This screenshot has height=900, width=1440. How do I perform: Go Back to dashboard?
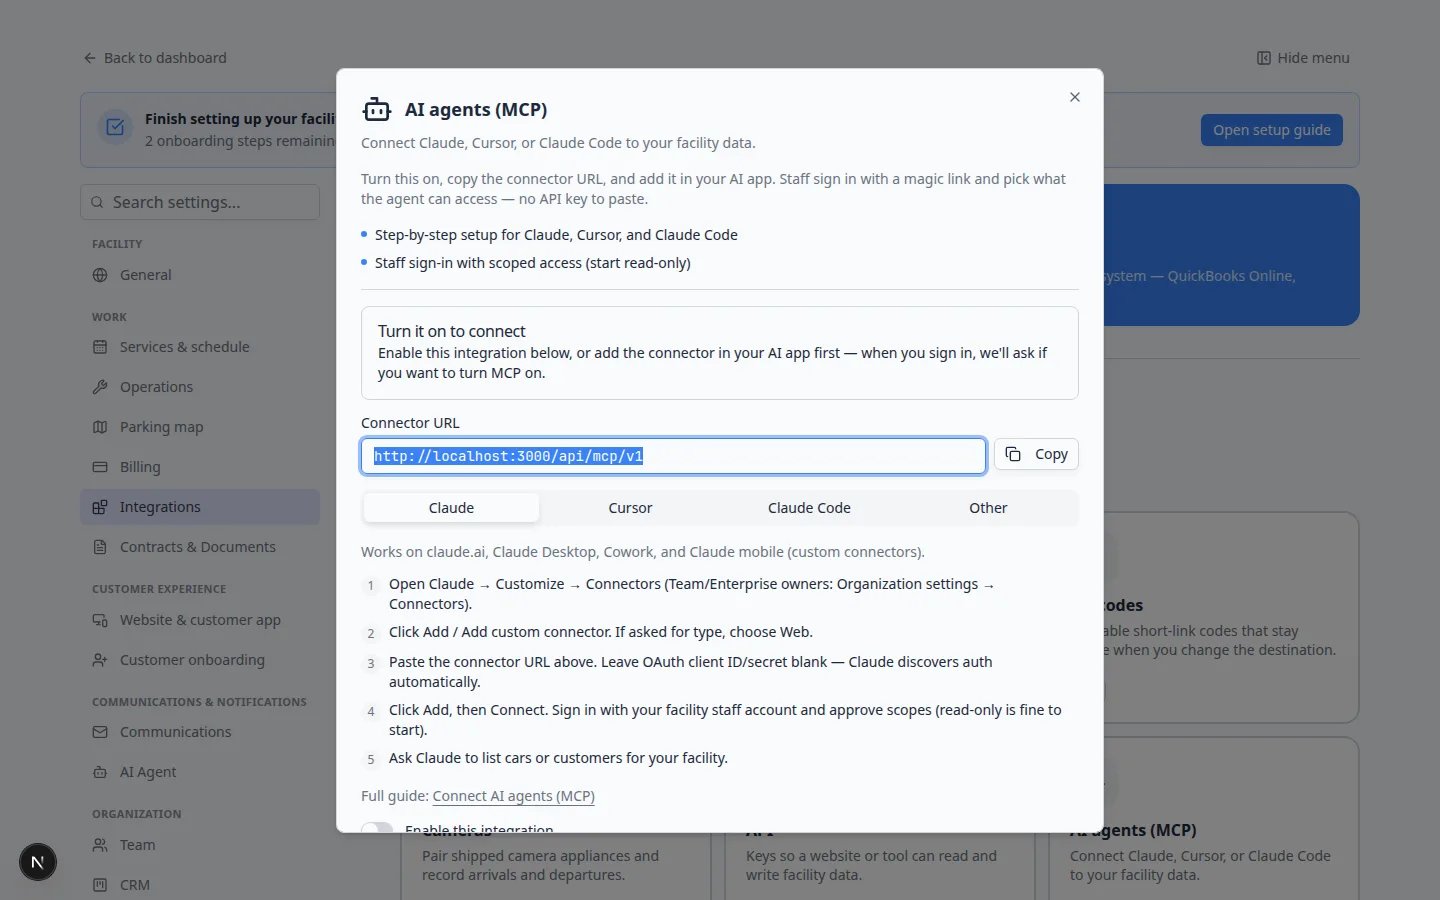point(155,58)
